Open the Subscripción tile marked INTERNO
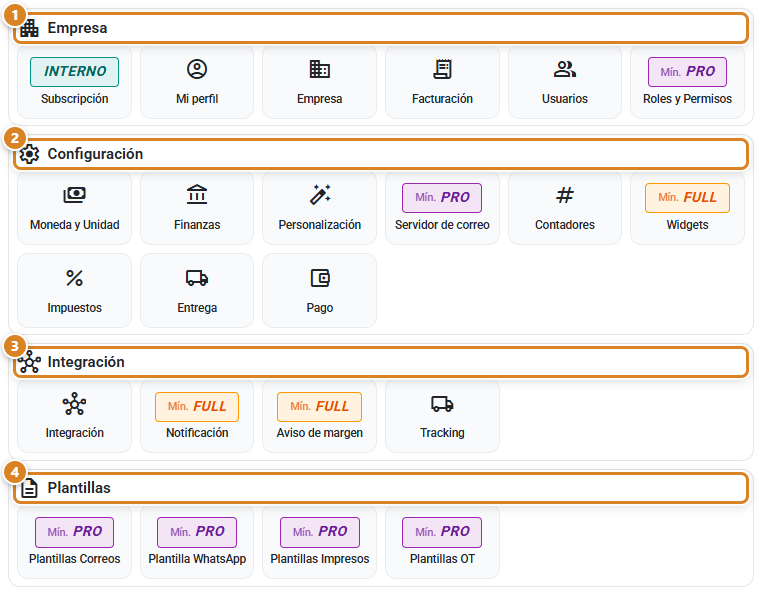This screenshot has width=762, height=595. [x=74, y=82]
